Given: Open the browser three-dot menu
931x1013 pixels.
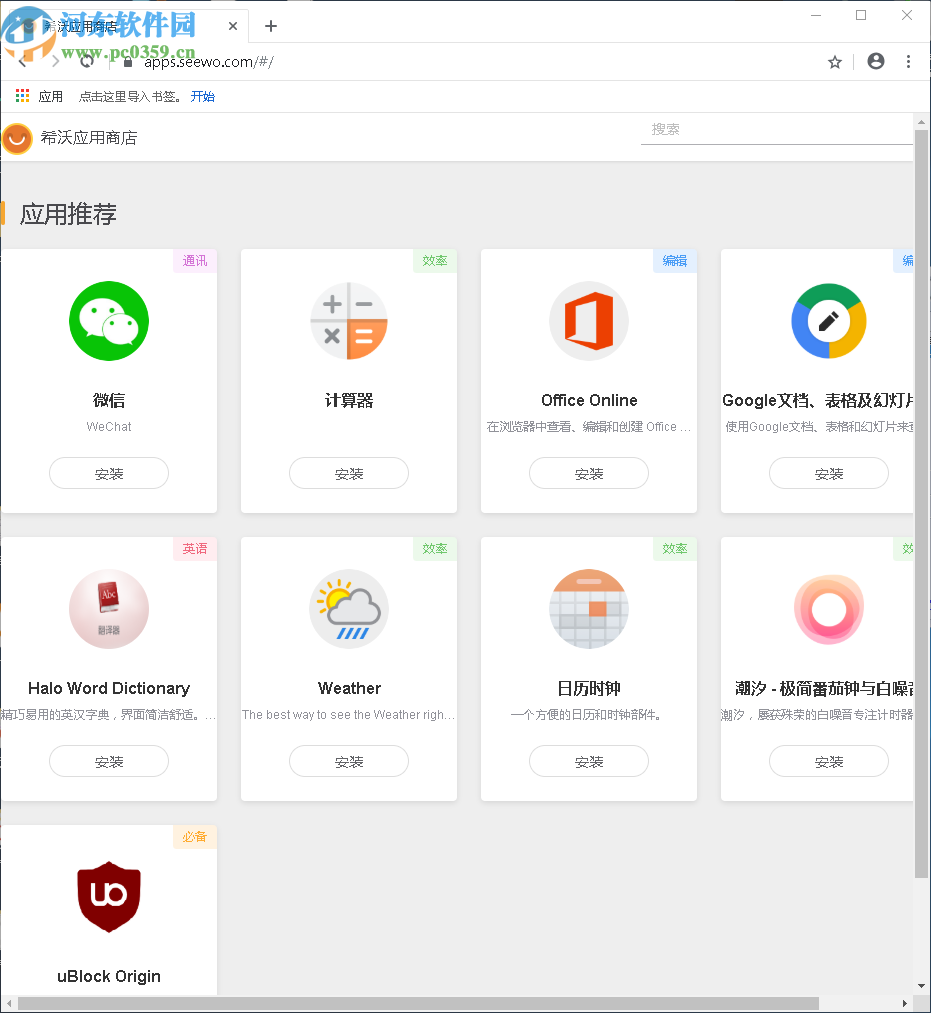Looking at the screenshot, I should pyautogui.click(x=908, y=61).
